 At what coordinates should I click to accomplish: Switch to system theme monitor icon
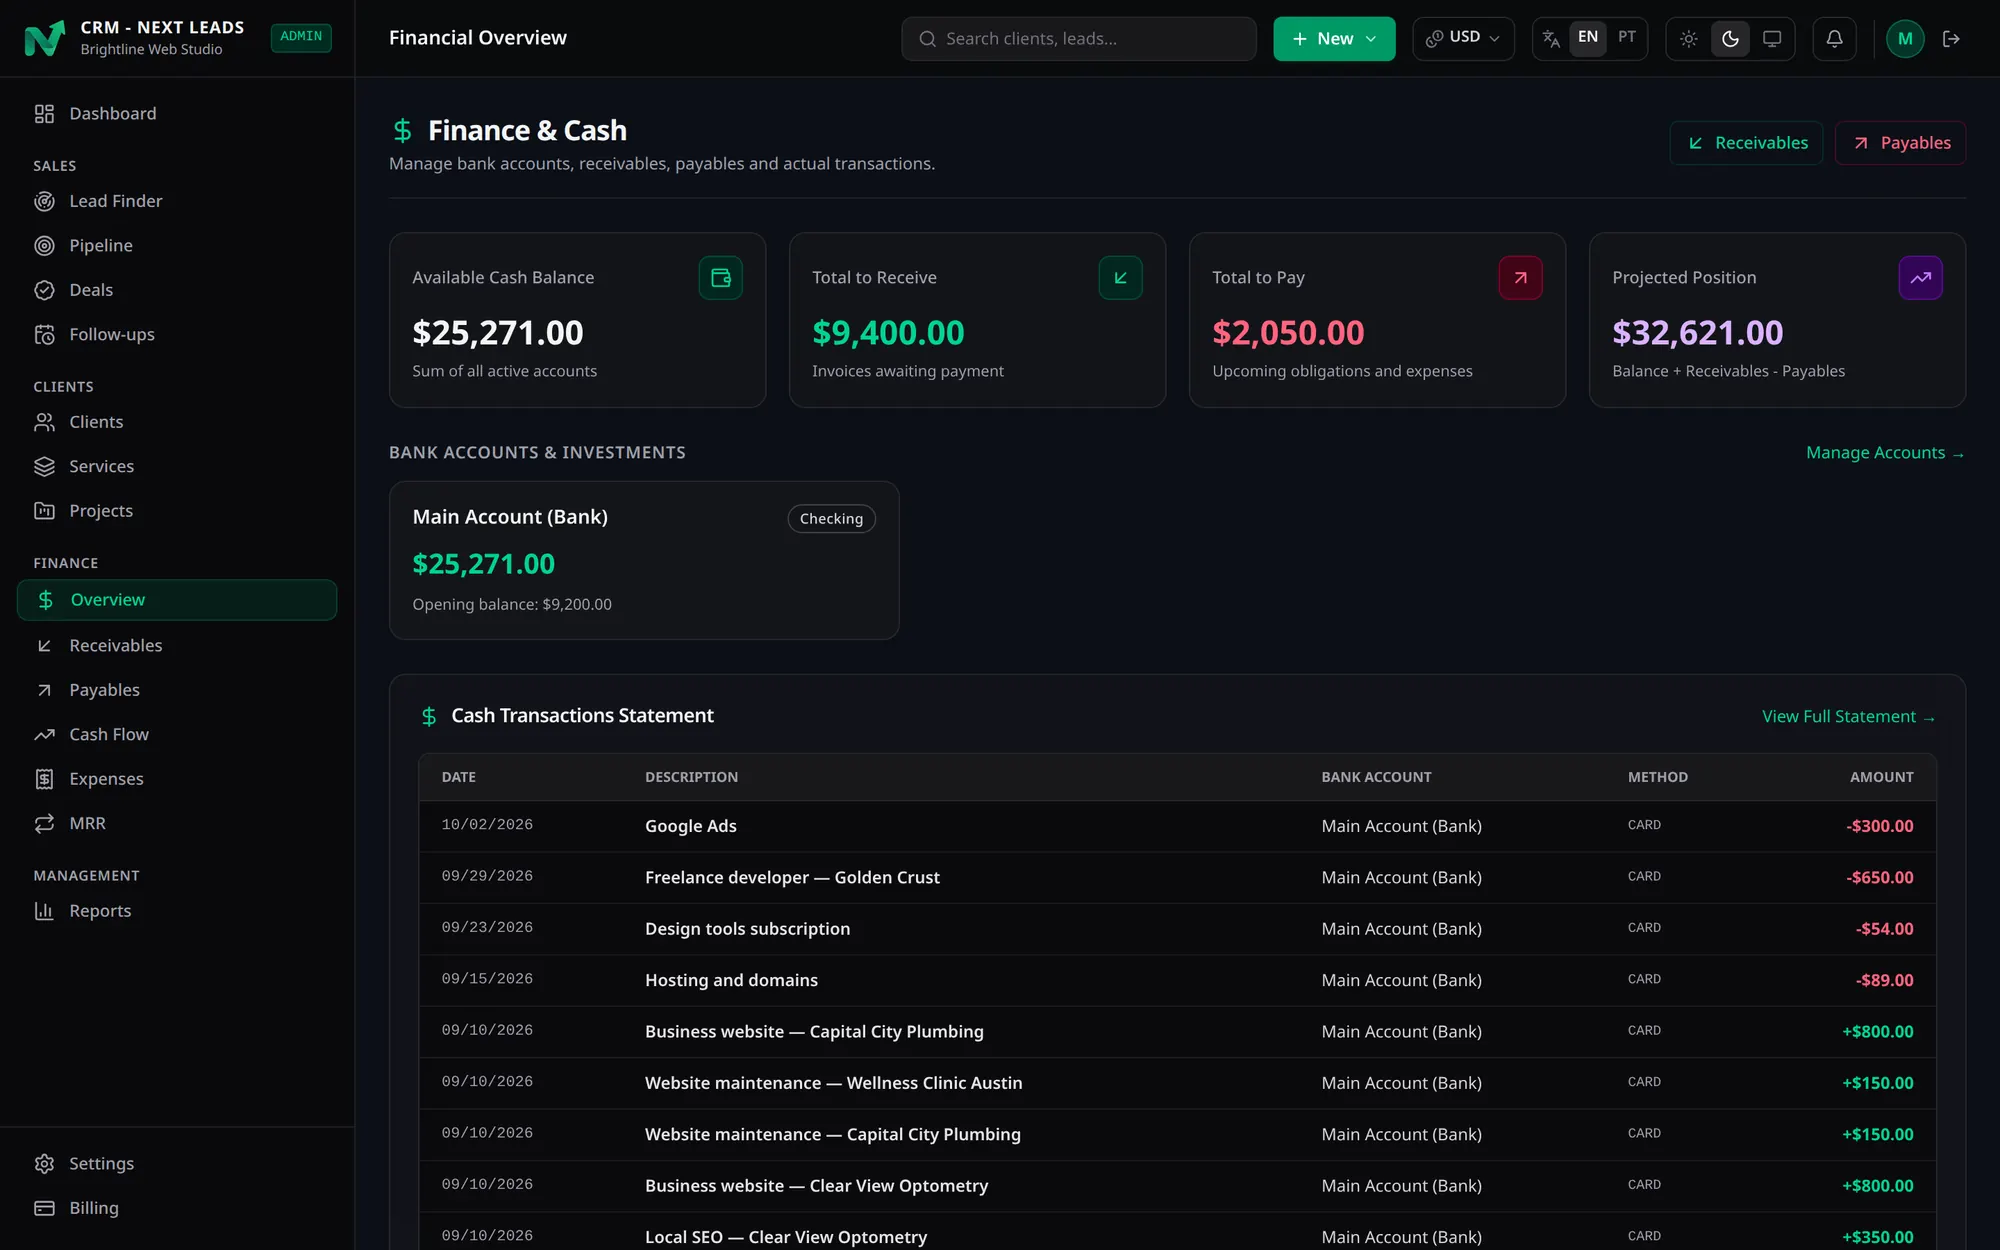(1772, 39)
